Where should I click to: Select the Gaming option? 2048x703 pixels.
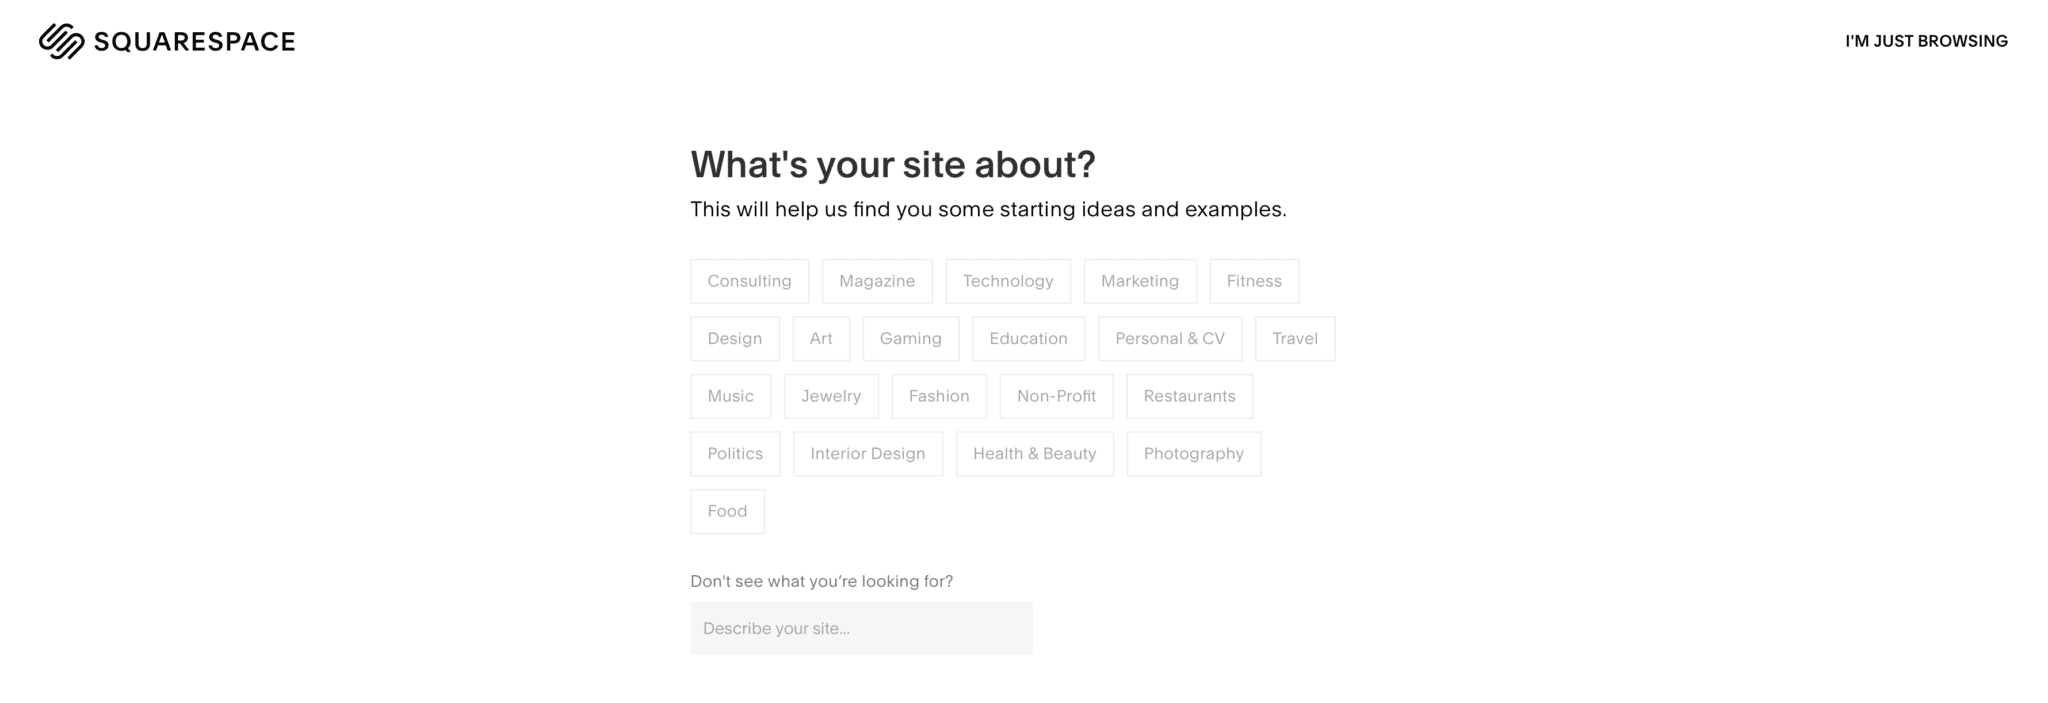911,339
